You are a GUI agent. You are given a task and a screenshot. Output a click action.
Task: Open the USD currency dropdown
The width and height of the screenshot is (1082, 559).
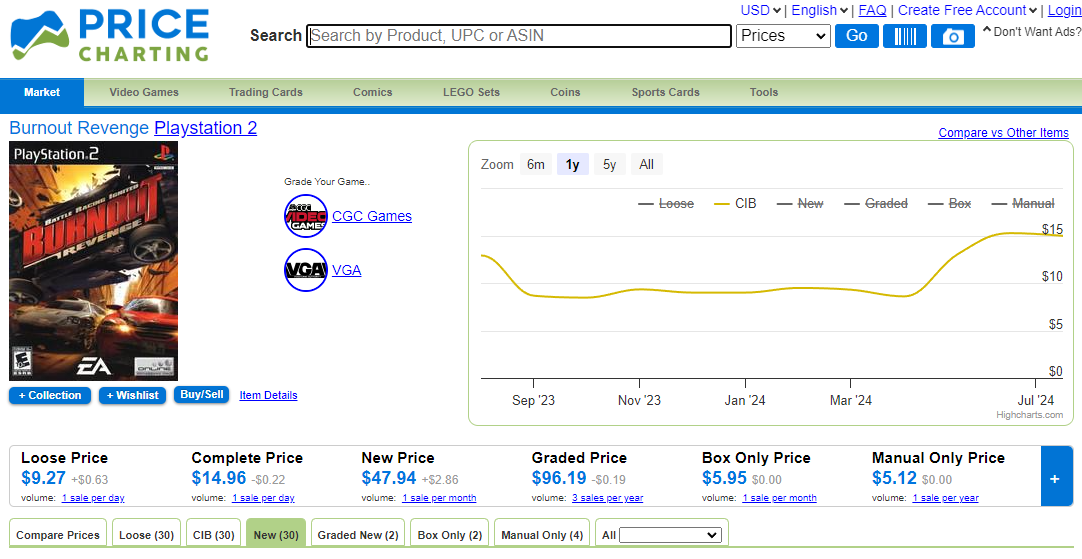760,10
